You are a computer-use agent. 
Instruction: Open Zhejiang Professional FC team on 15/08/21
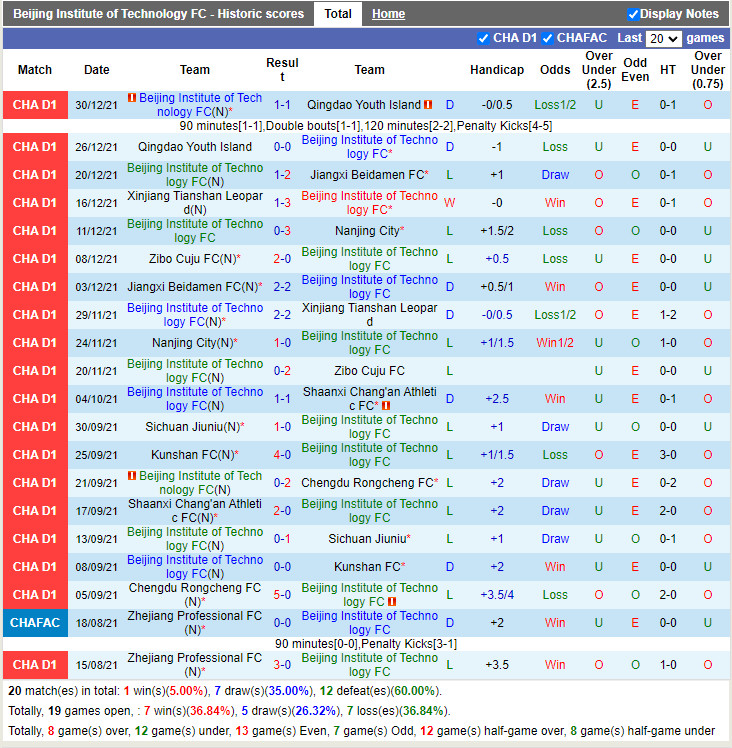tap(195, 665)
